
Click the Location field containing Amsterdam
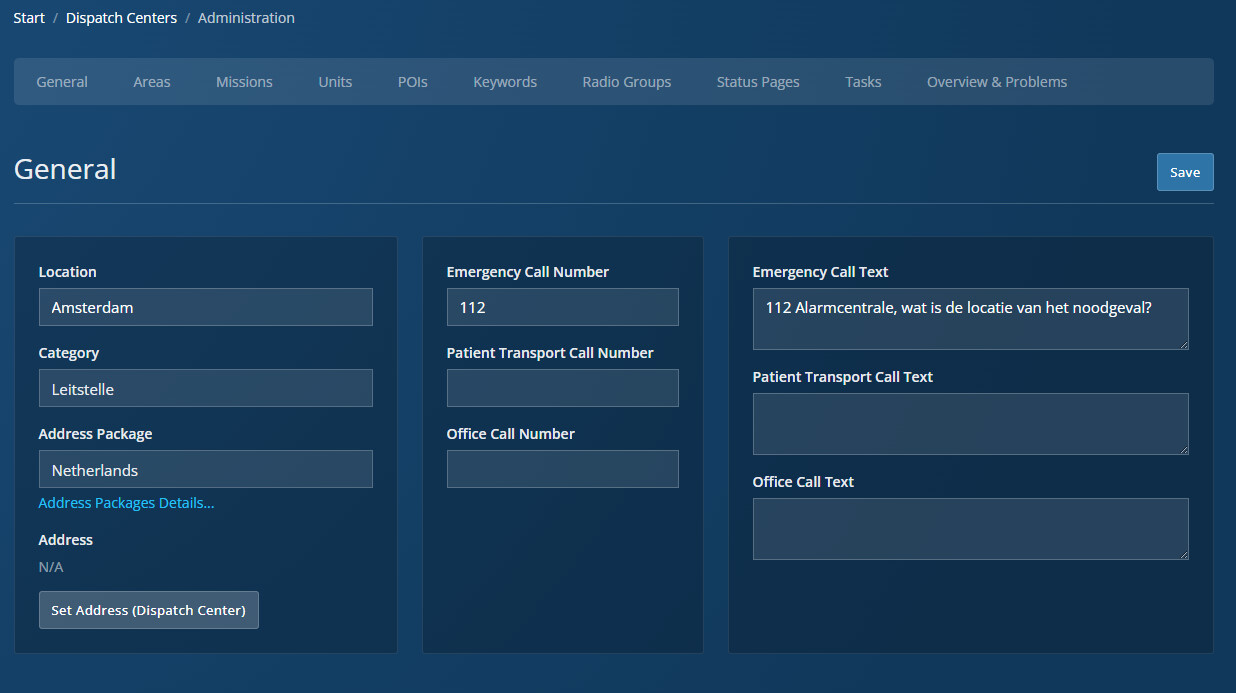coord(205,307)
